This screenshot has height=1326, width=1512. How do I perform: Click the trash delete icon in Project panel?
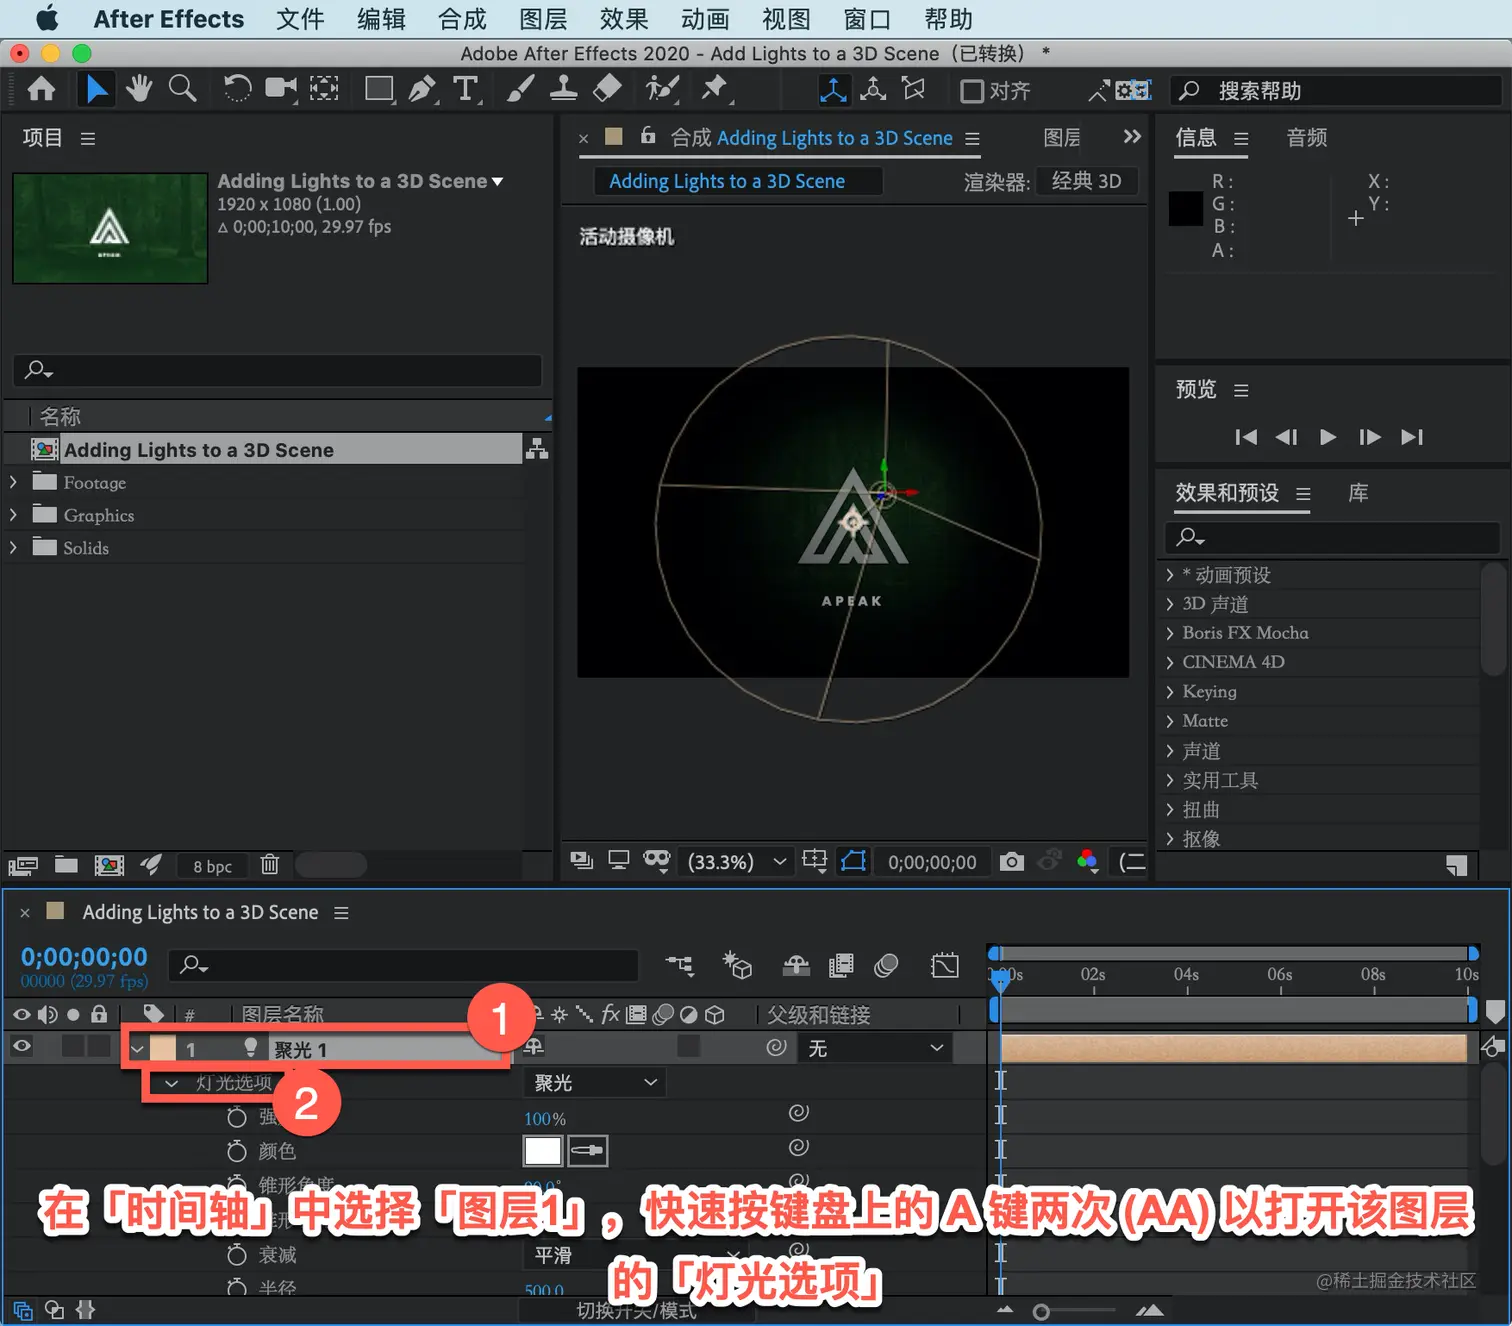pyautogui.click(x=269, y=865)
